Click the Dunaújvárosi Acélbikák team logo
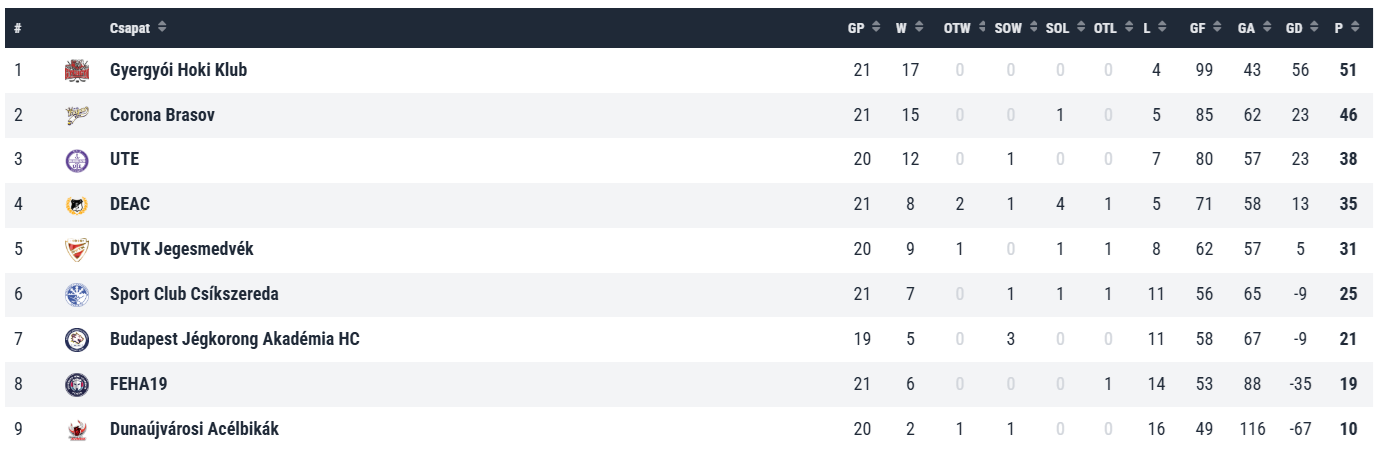Image resolution: width=1375 pixels, height=451 pixels. [77, 430]
